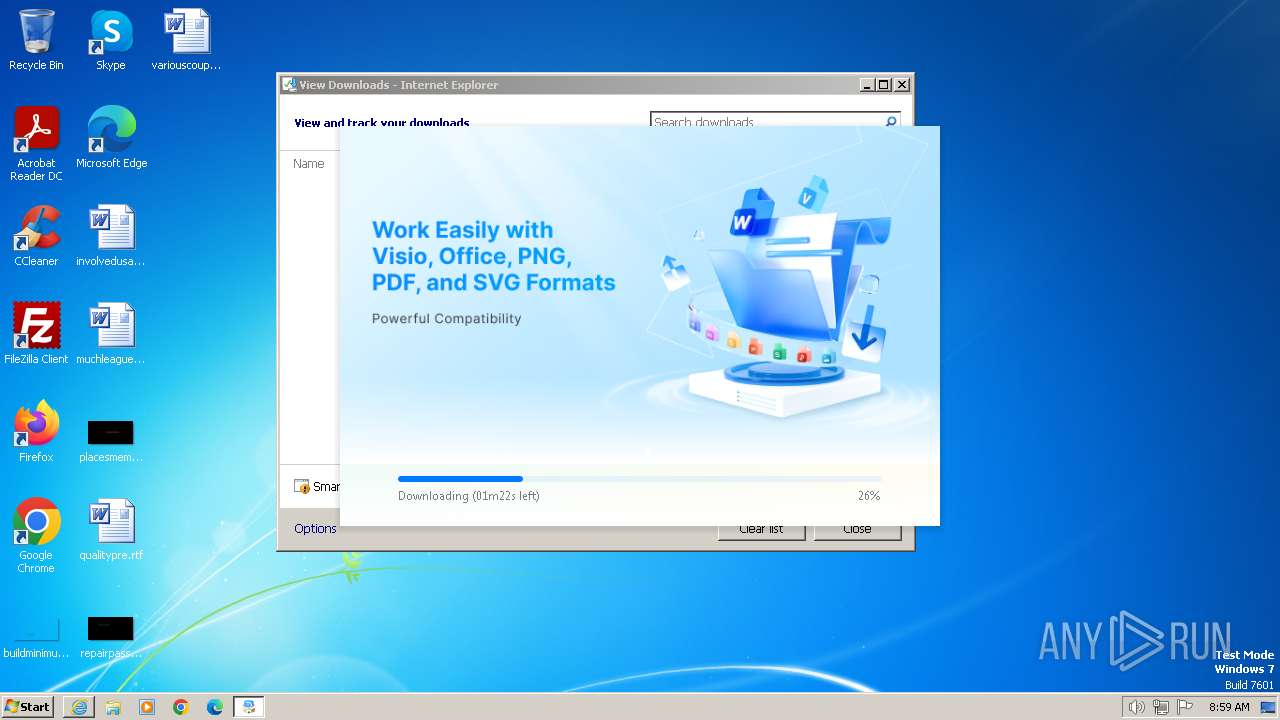Click the network tray icon
This screenshot has height=720, width=1280.
click(1161, 707)
